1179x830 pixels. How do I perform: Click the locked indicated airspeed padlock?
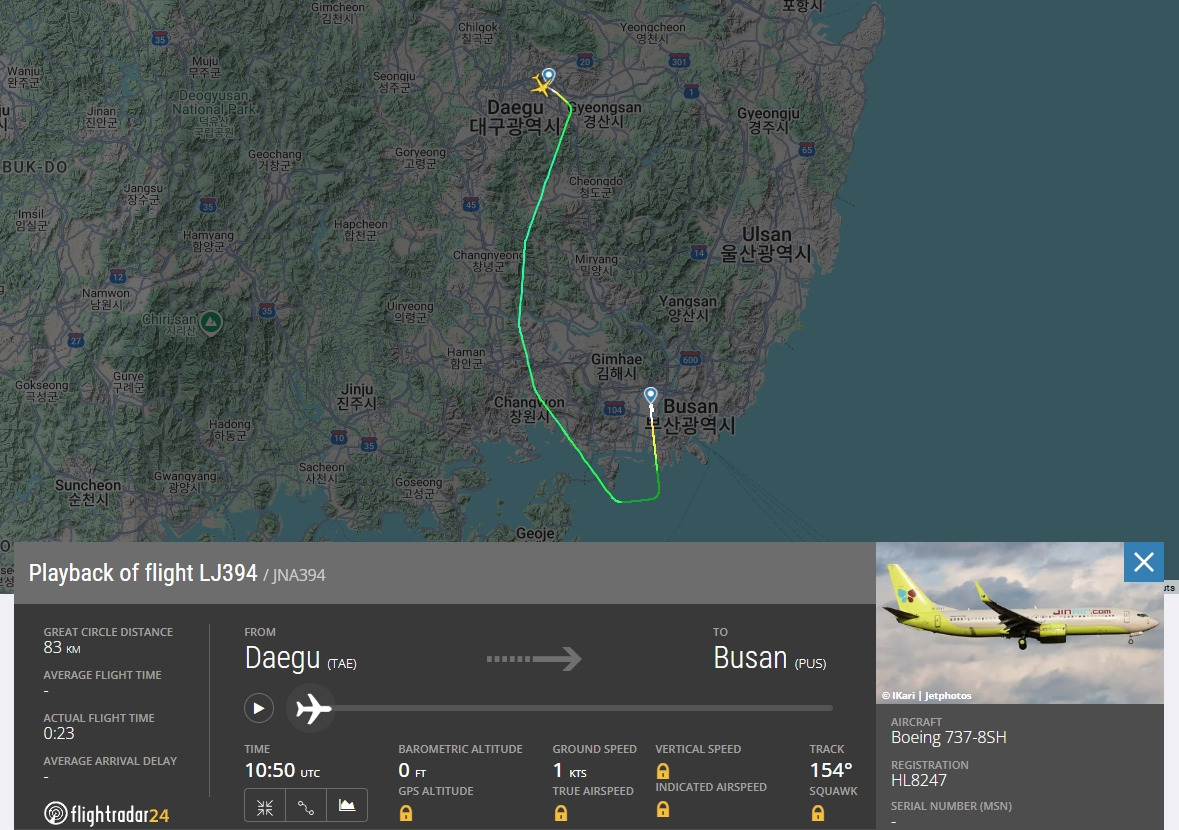click(x=662, y=809)
